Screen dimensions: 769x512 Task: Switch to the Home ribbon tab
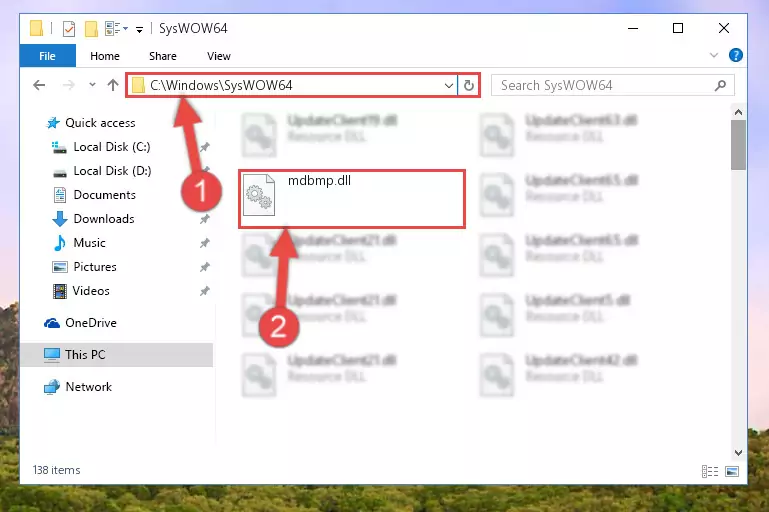[x=104, y=56]
